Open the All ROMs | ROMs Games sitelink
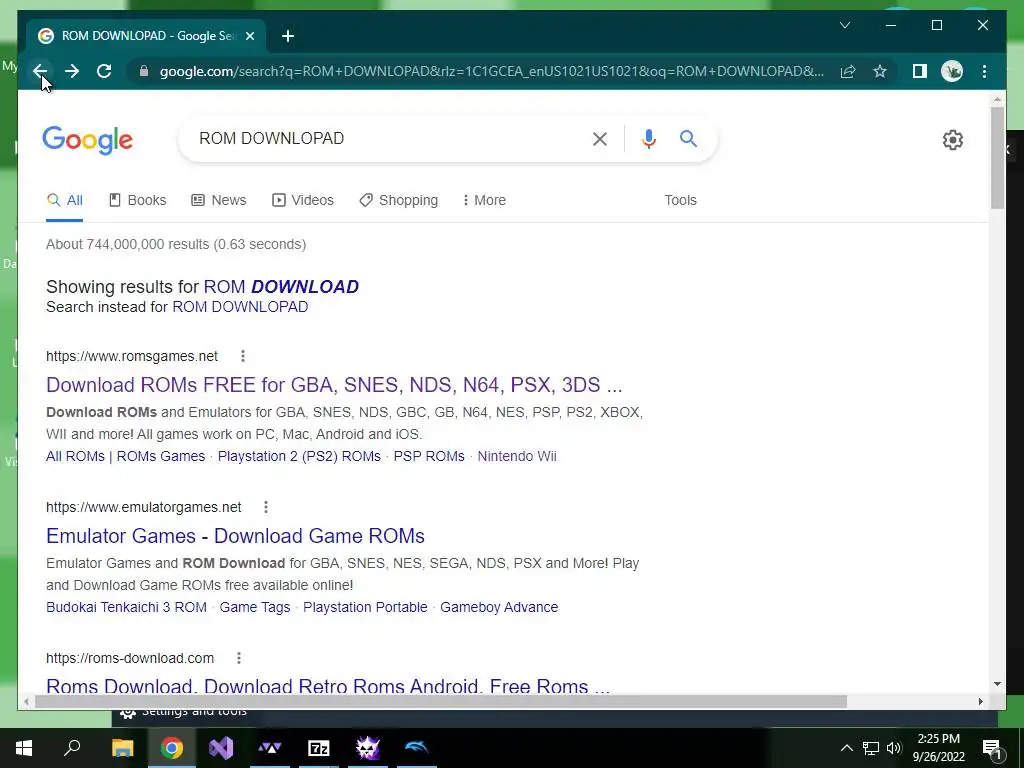1024x768 pixels. [125, 456]
